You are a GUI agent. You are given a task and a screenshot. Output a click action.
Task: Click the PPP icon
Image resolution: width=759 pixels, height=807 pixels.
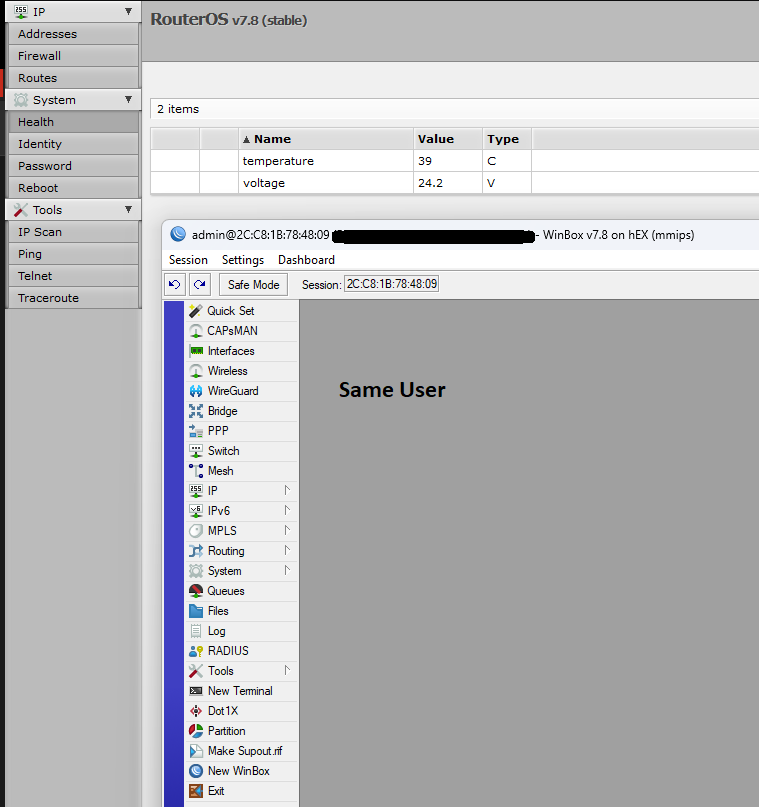click(196, 431)
